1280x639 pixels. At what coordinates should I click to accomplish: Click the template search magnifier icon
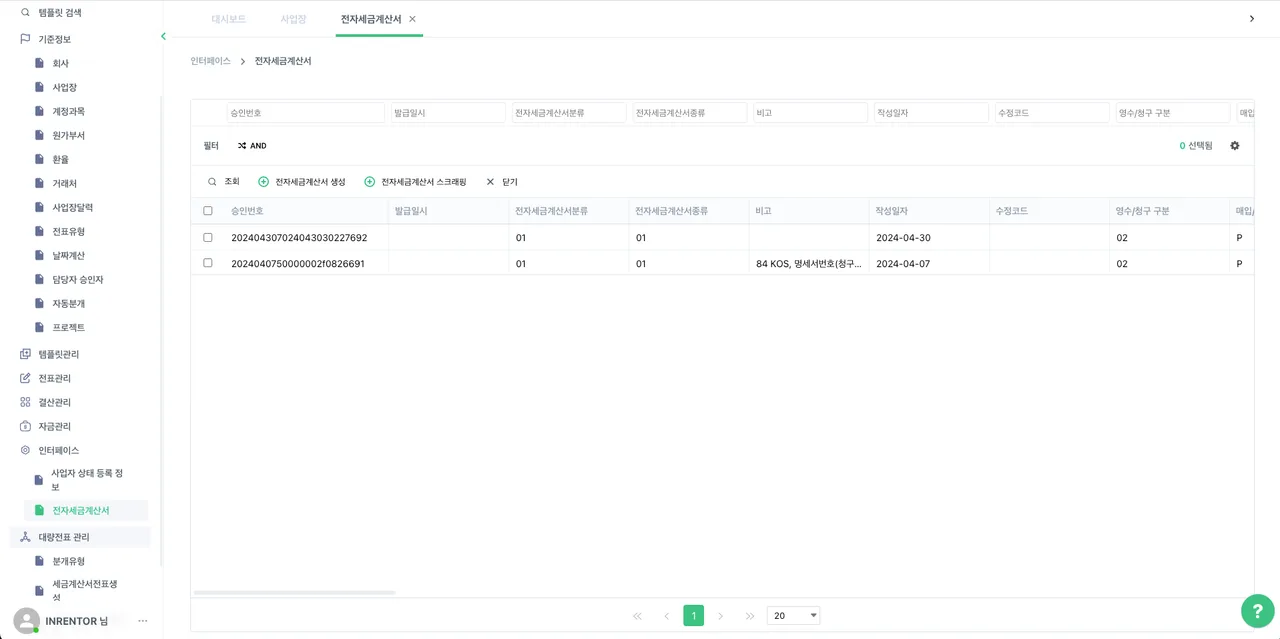pos(25,13)
